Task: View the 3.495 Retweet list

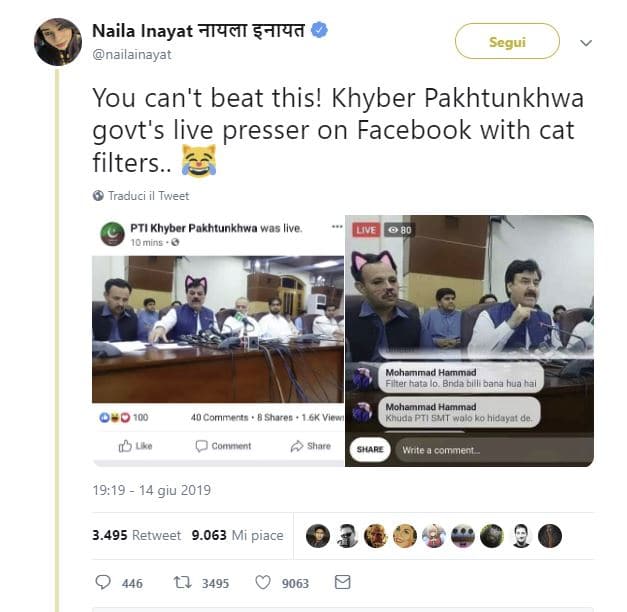Action: (x=137, y=535)
